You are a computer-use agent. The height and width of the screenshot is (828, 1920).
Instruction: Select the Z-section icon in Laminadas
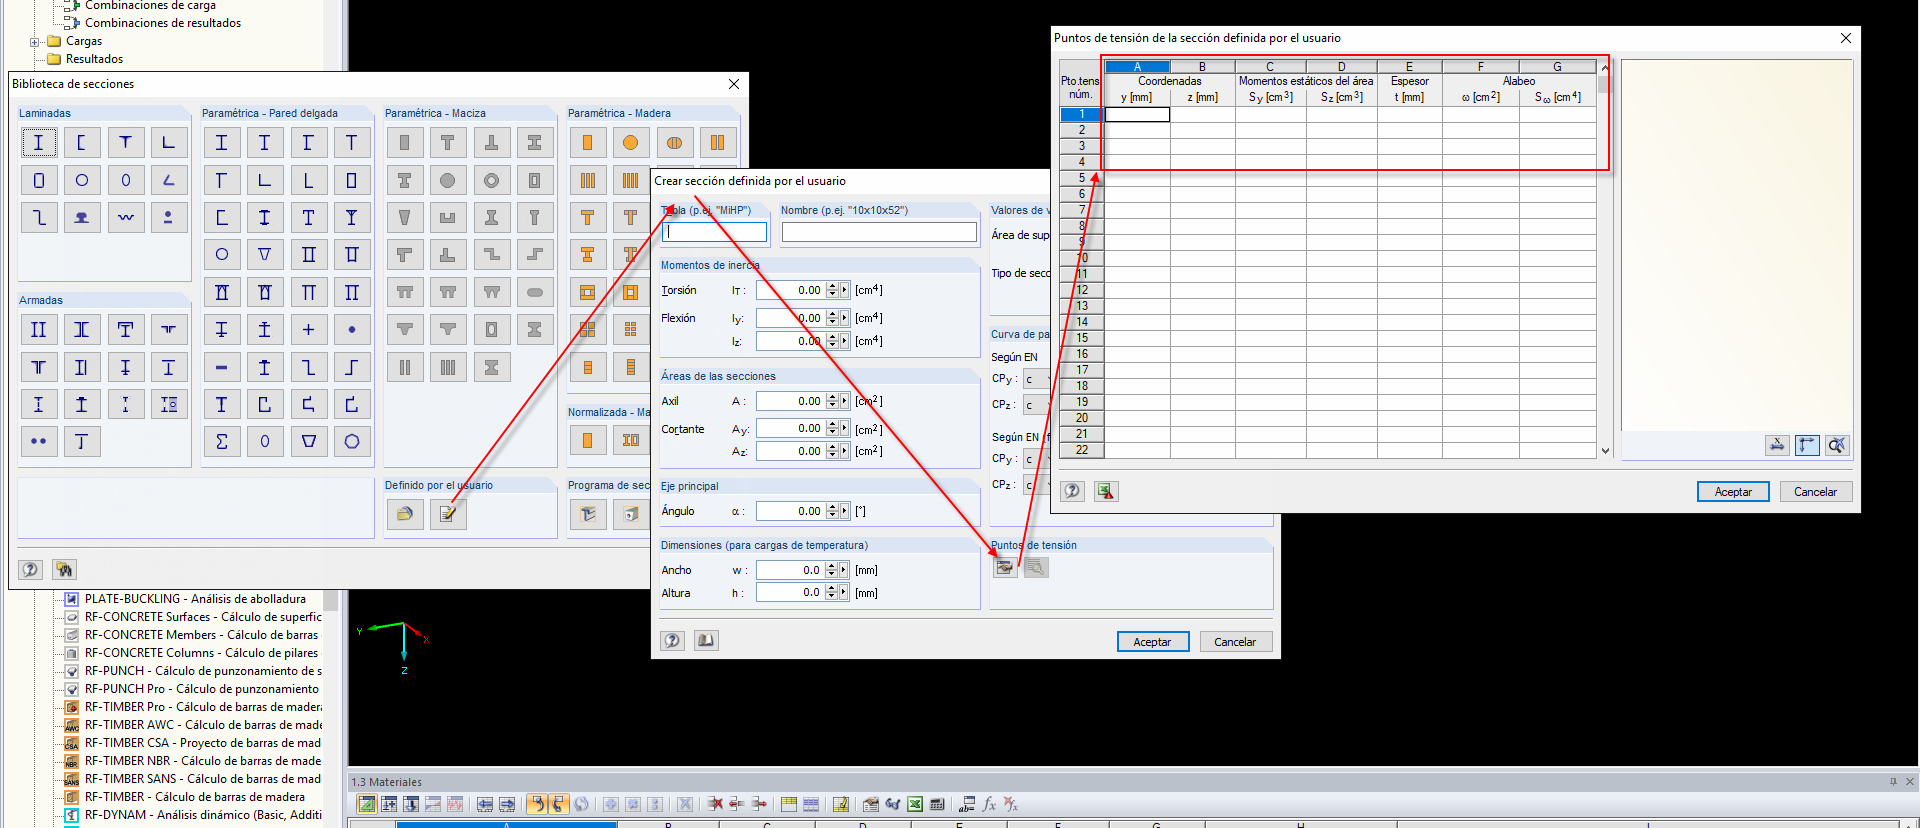click(39, 217)
